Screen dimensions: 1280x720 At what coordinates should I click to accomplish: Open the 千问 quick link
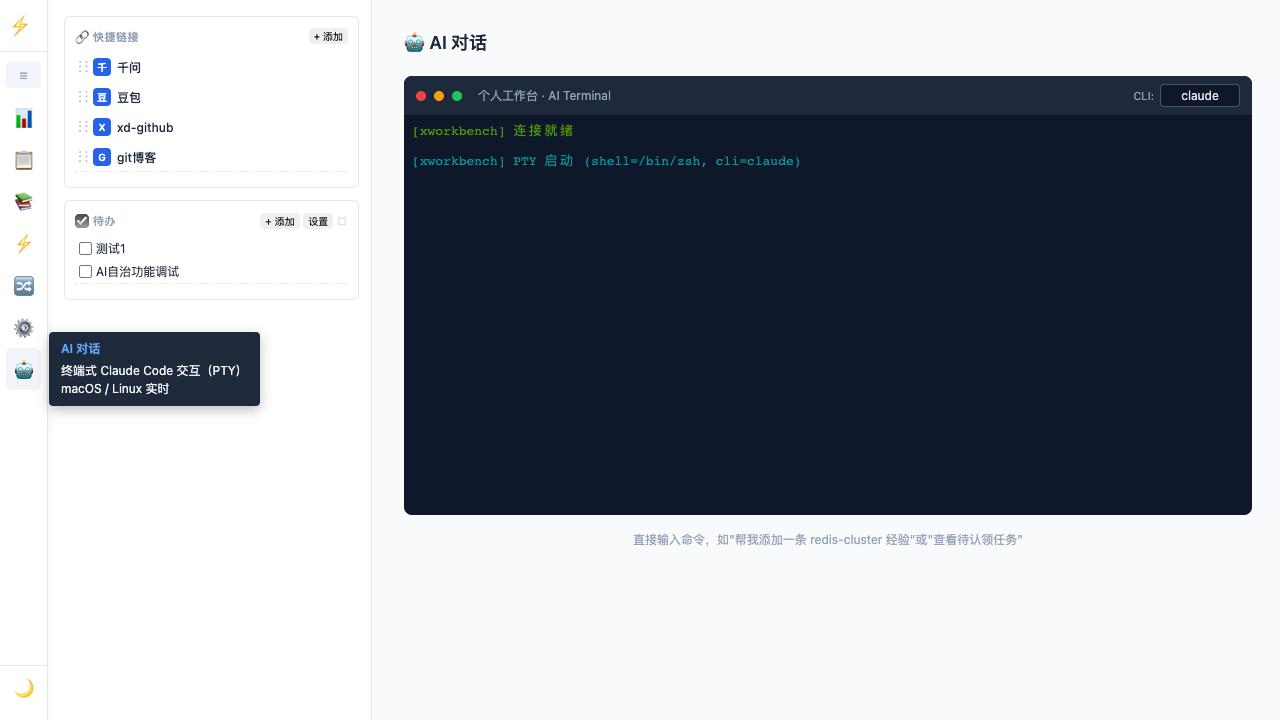pyautogui.click(x=129, y=68)
